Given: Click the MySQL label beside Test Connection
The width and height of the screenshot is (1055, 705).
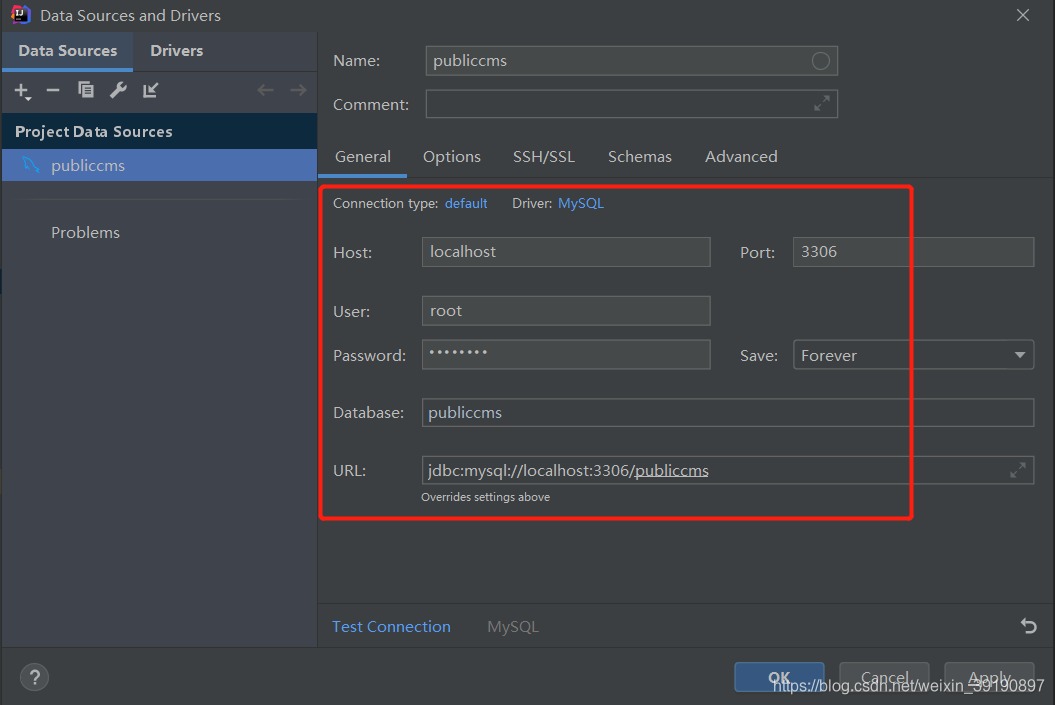Looking at the screenshot, I should pyautogui.click(x=513, y=627).
